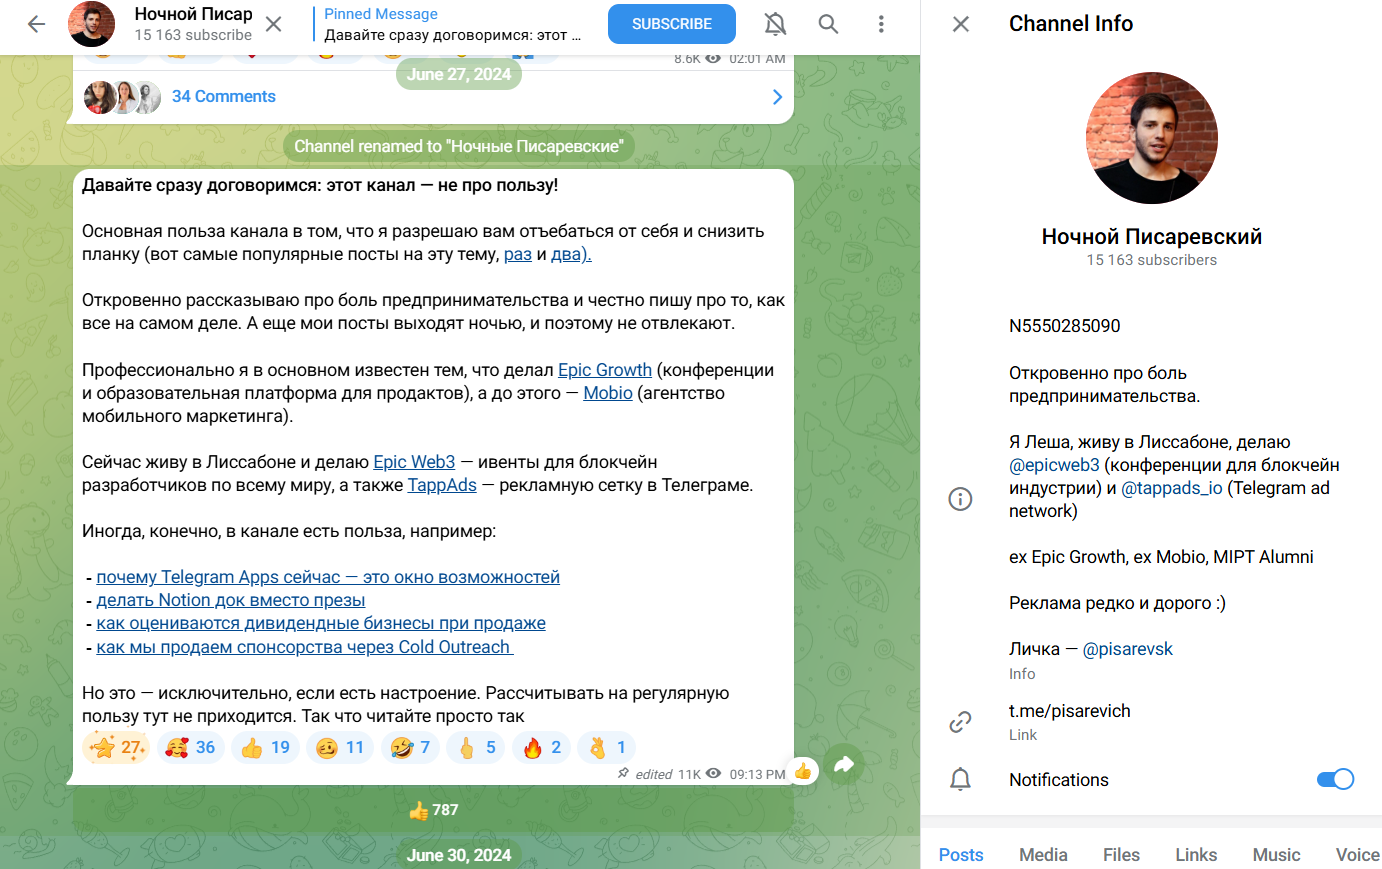Dismiss the pinned message with its X
Image resolution: width=1382 pixels, height=869 pixels.
click(274, 24)
